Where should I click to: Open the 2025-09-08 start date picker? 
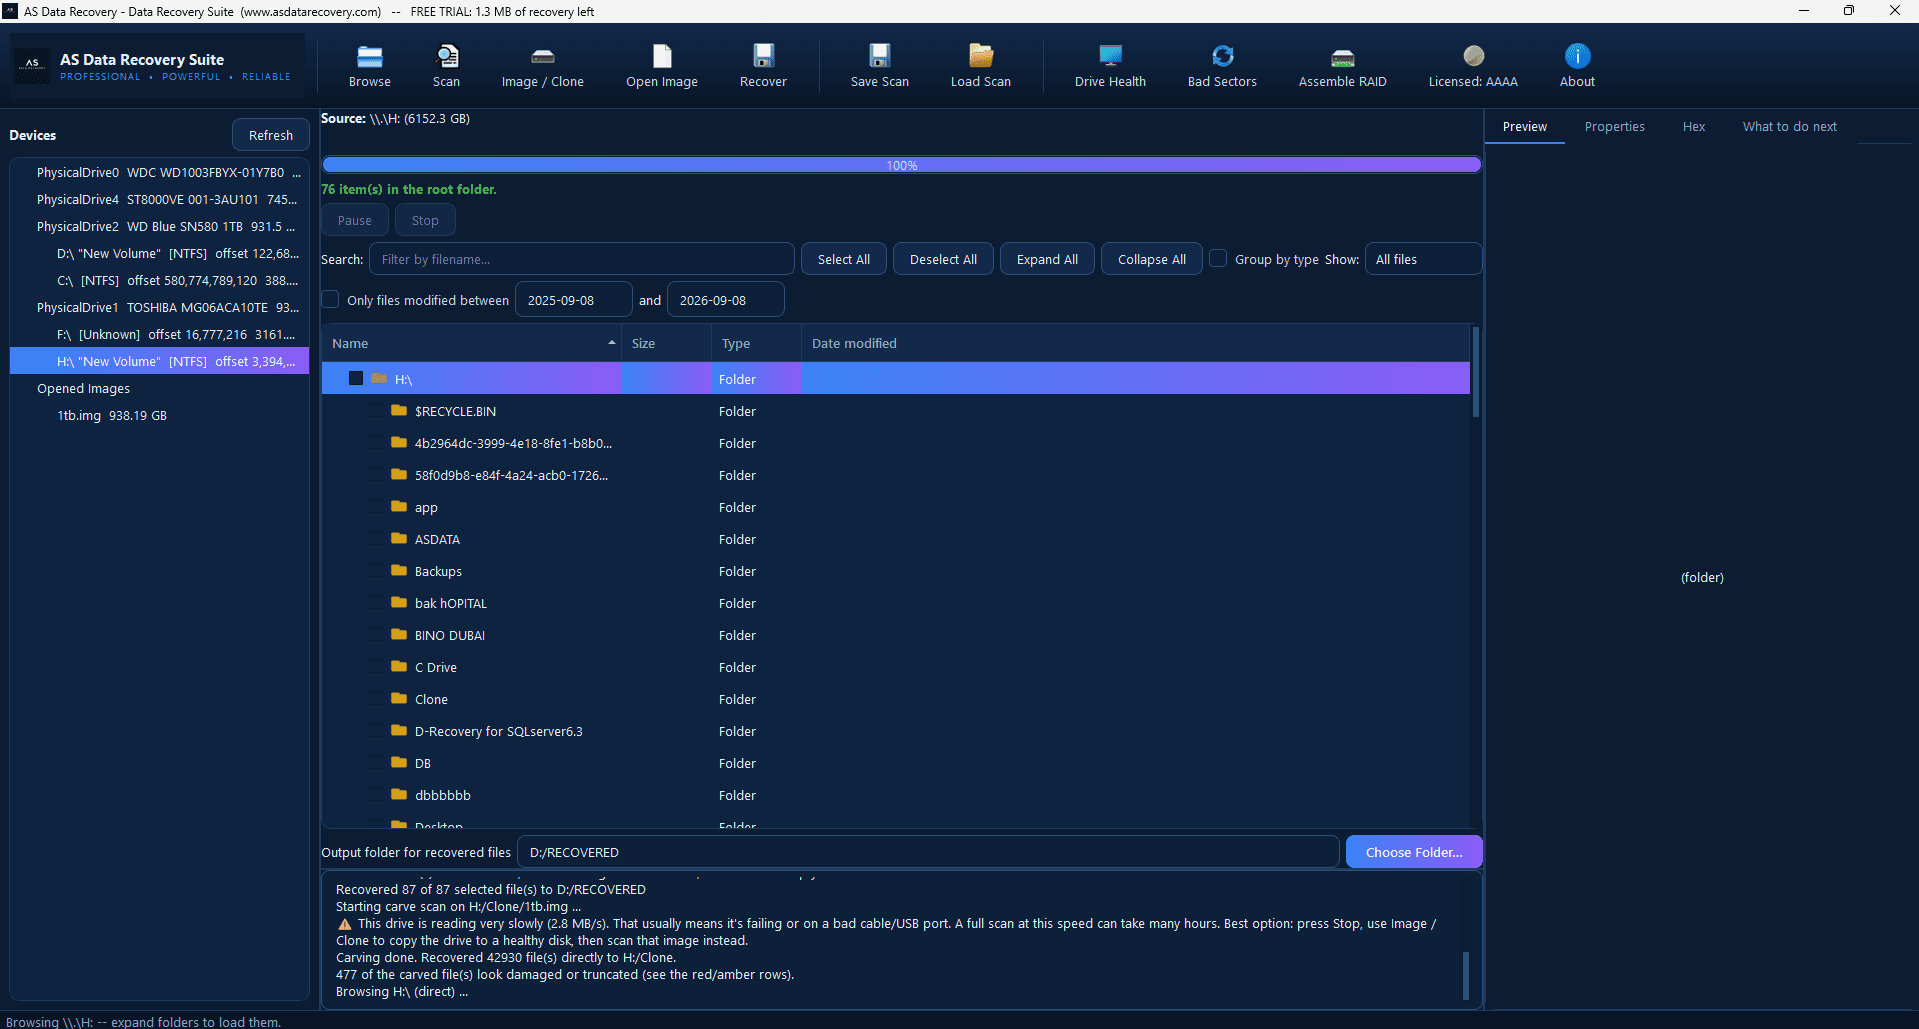click(573, 300)
